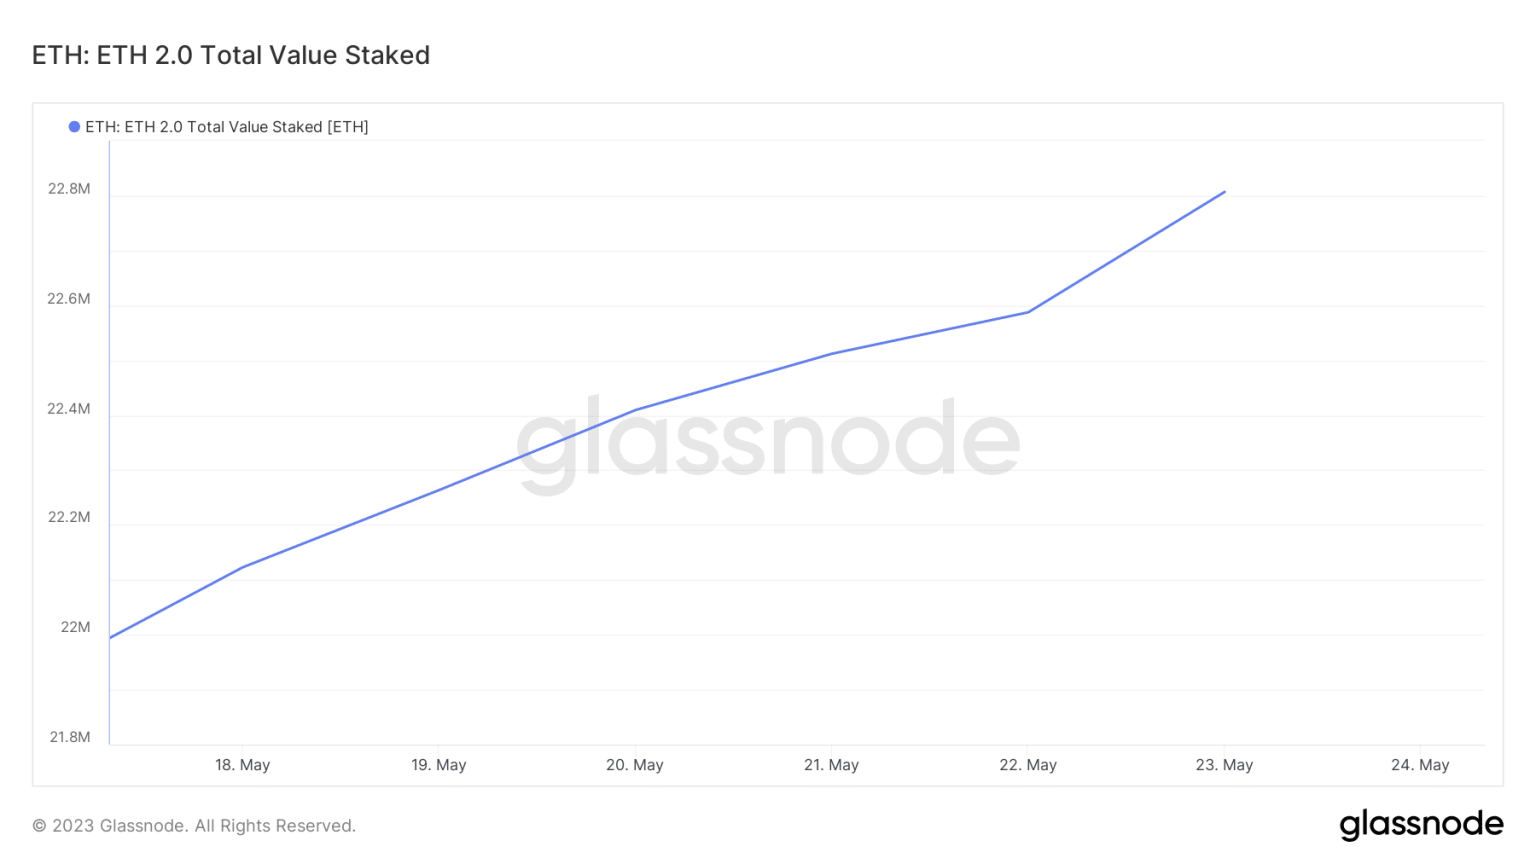Select the 18. May x-axis label

(x=243, y=765)
